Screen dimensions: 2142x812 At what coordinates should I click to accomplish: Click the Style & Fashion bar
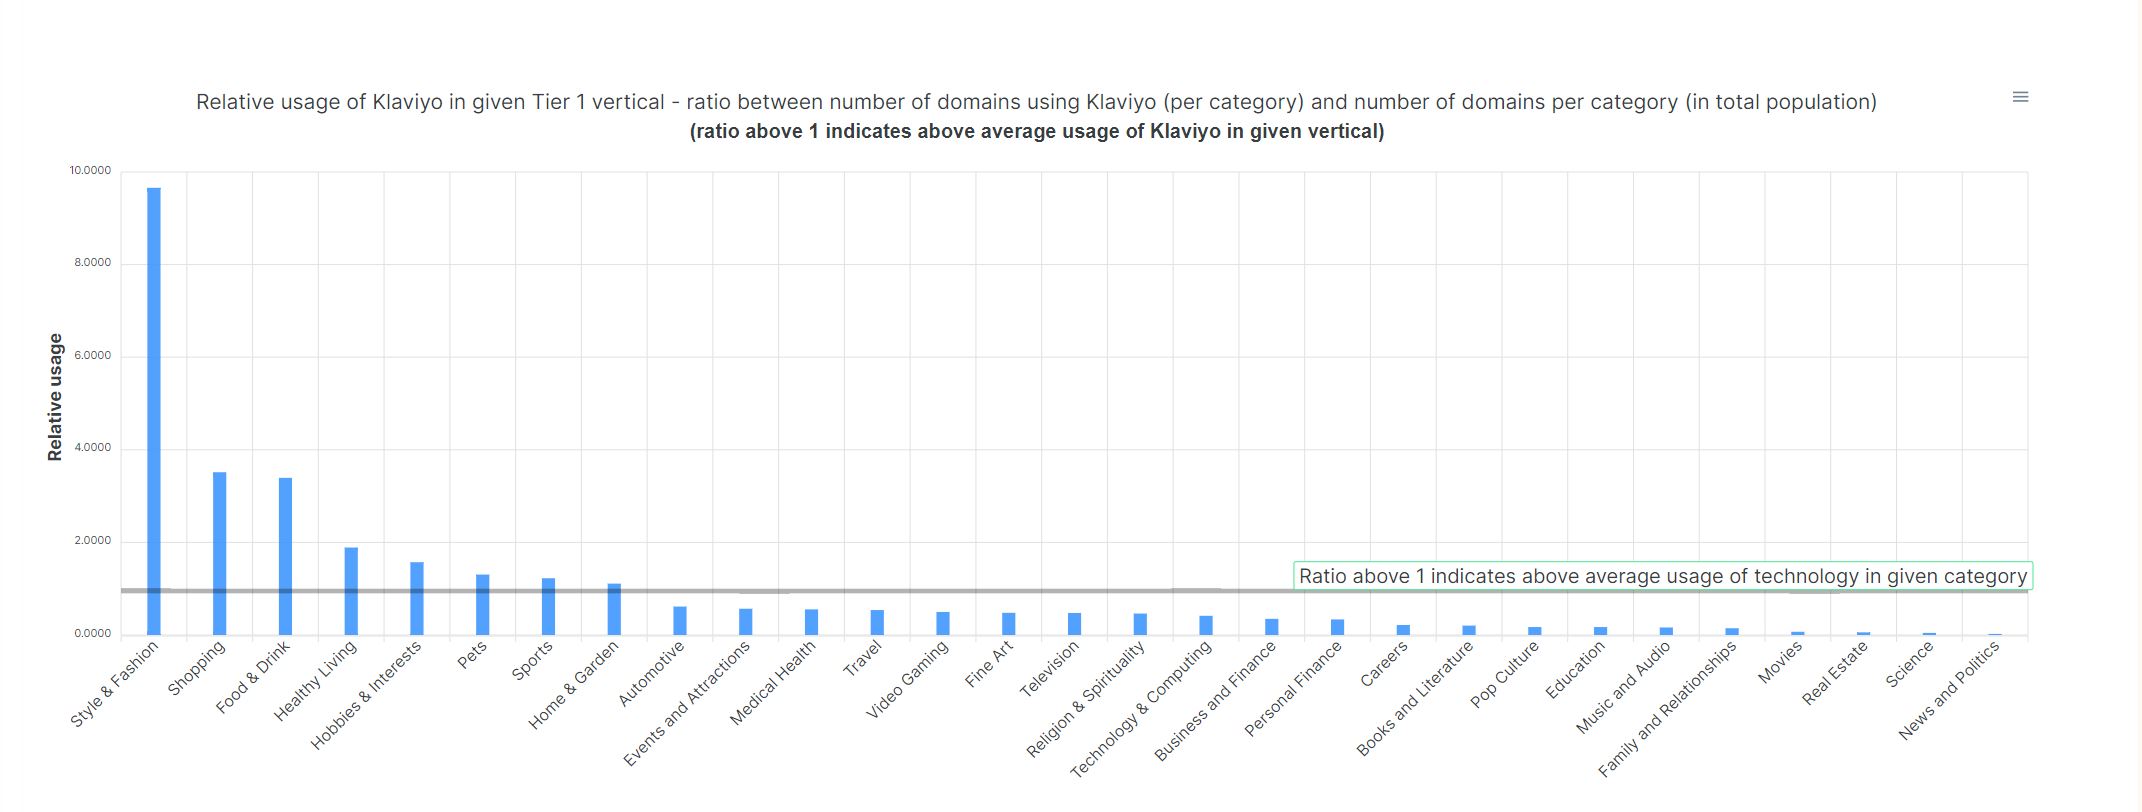coord(154,411)
